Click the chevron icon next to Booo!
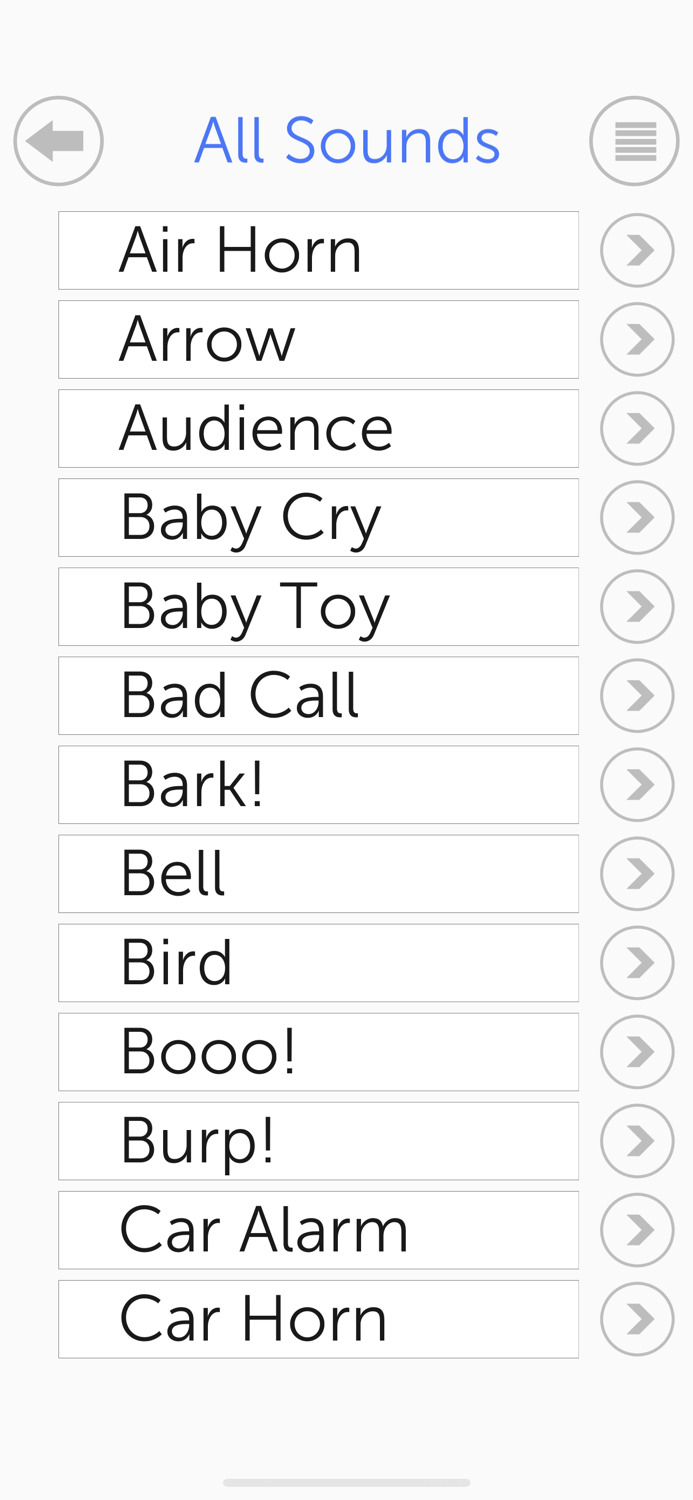Screen dimensions: 693x1500 (637, 1051)
